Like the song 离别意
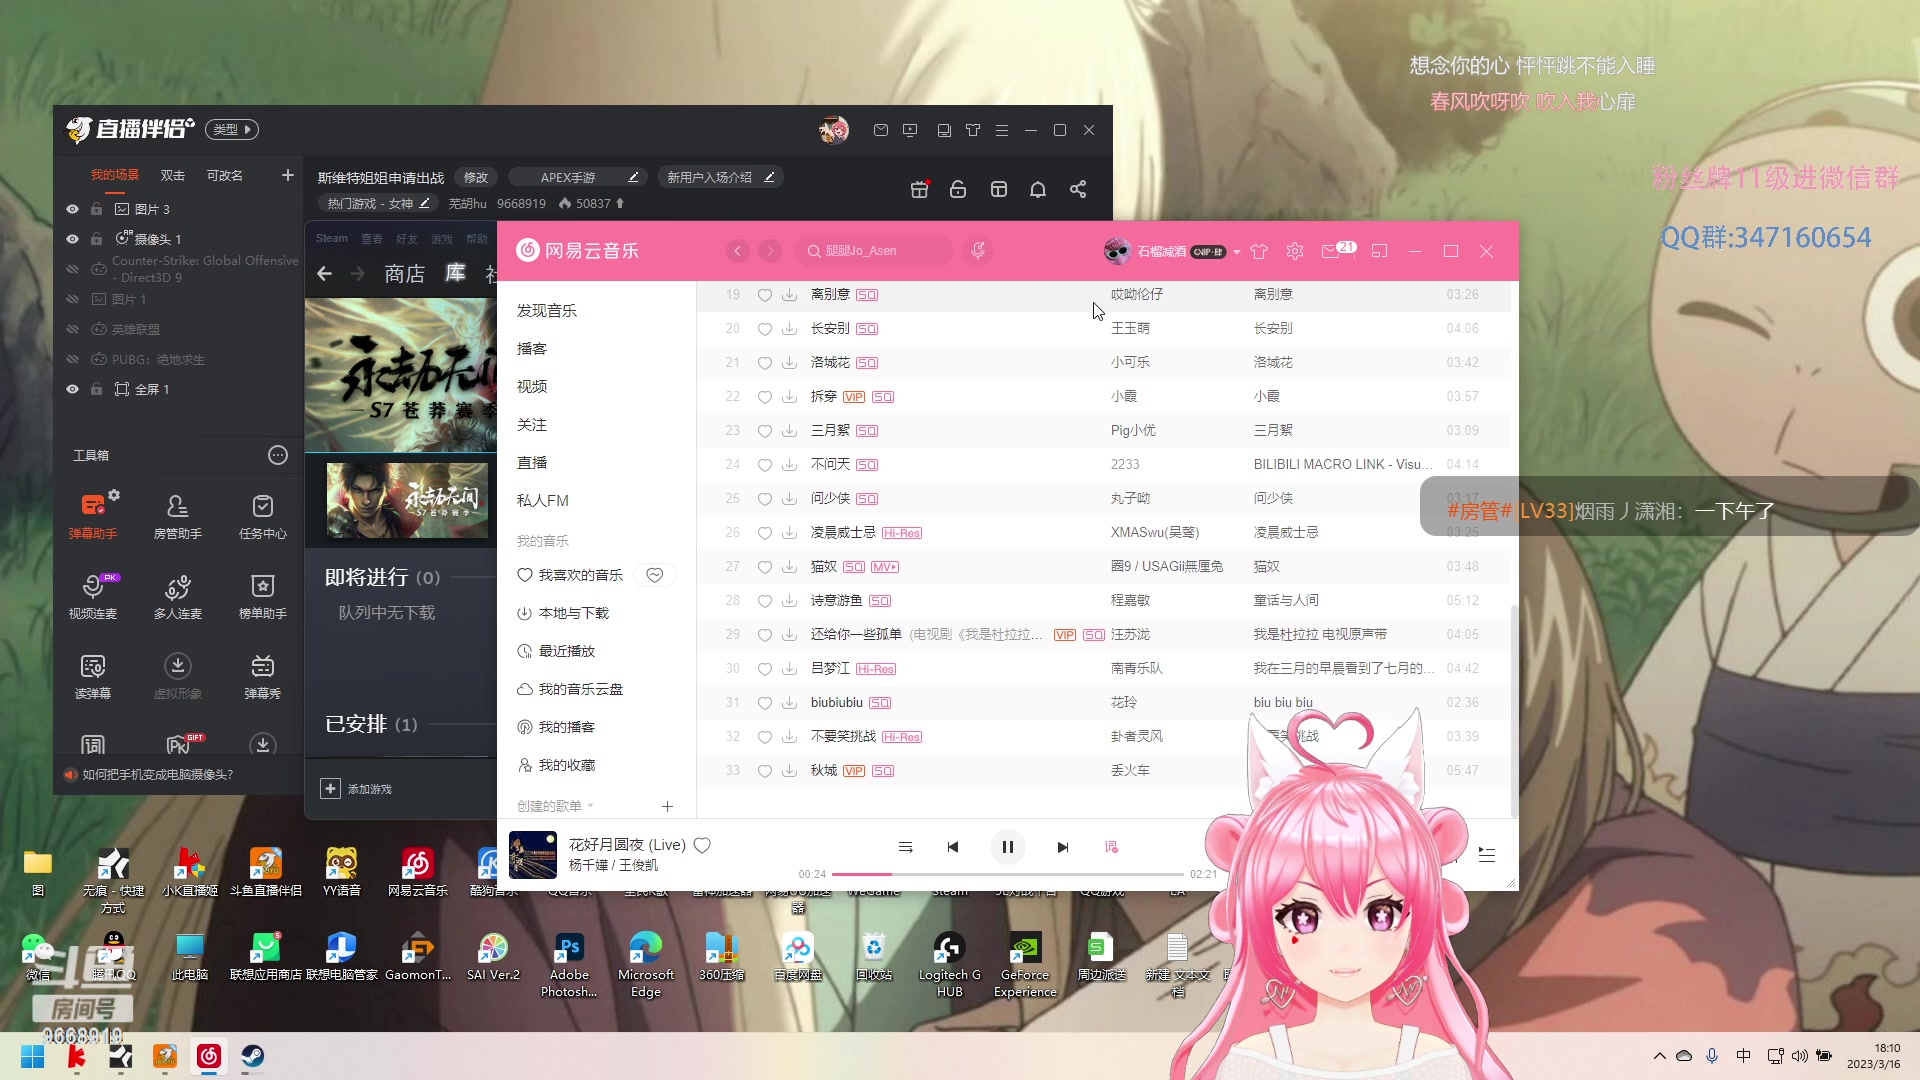 [764, 295]
